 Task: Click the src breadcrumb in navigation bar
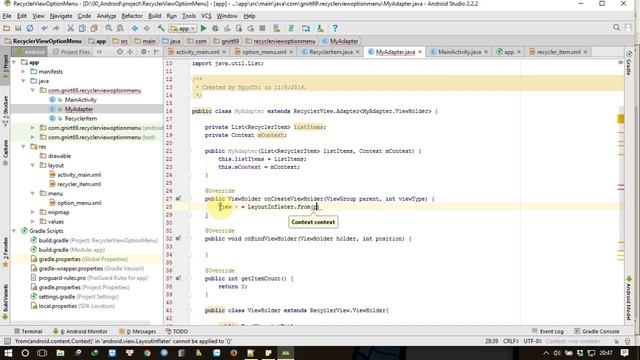[x=121, y=41]
